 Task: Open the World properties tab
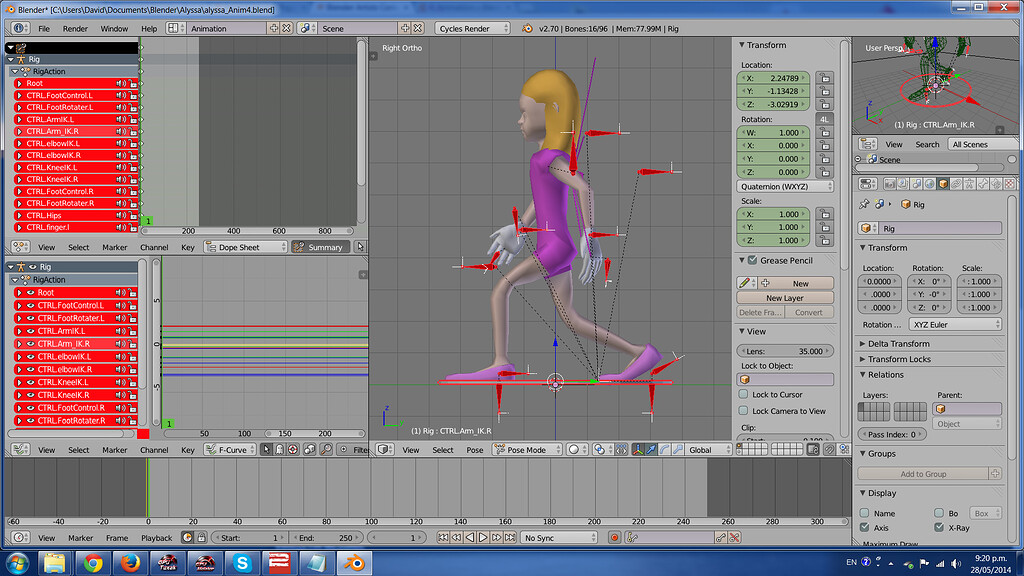[x=930, y=184]
